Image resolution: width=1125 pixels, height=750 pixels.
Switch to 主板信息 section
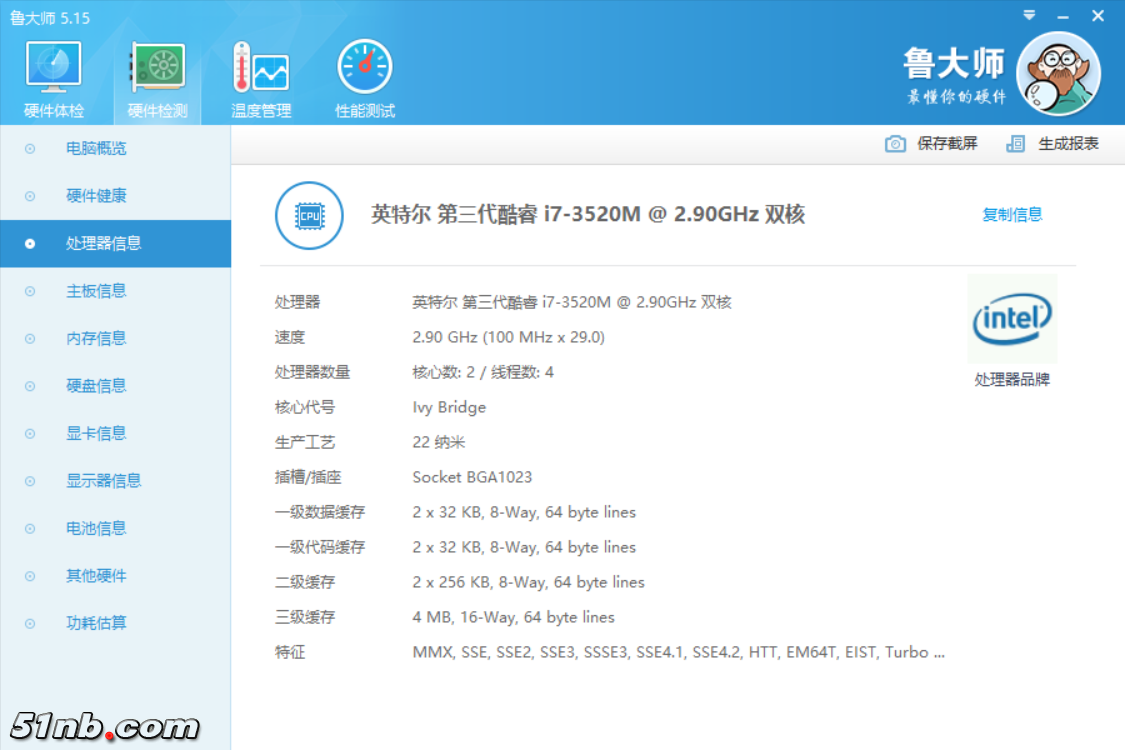click(x=96, y=291)
